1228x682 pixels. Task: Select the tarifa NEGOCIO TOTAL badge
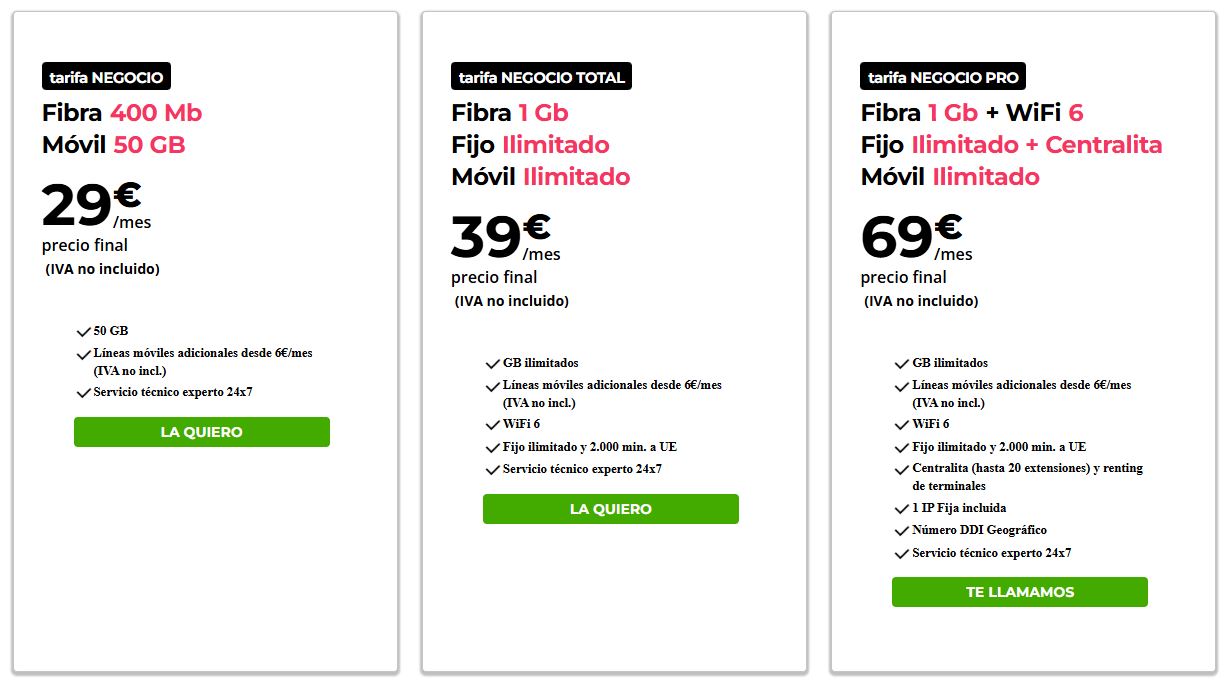pos(541,77)
